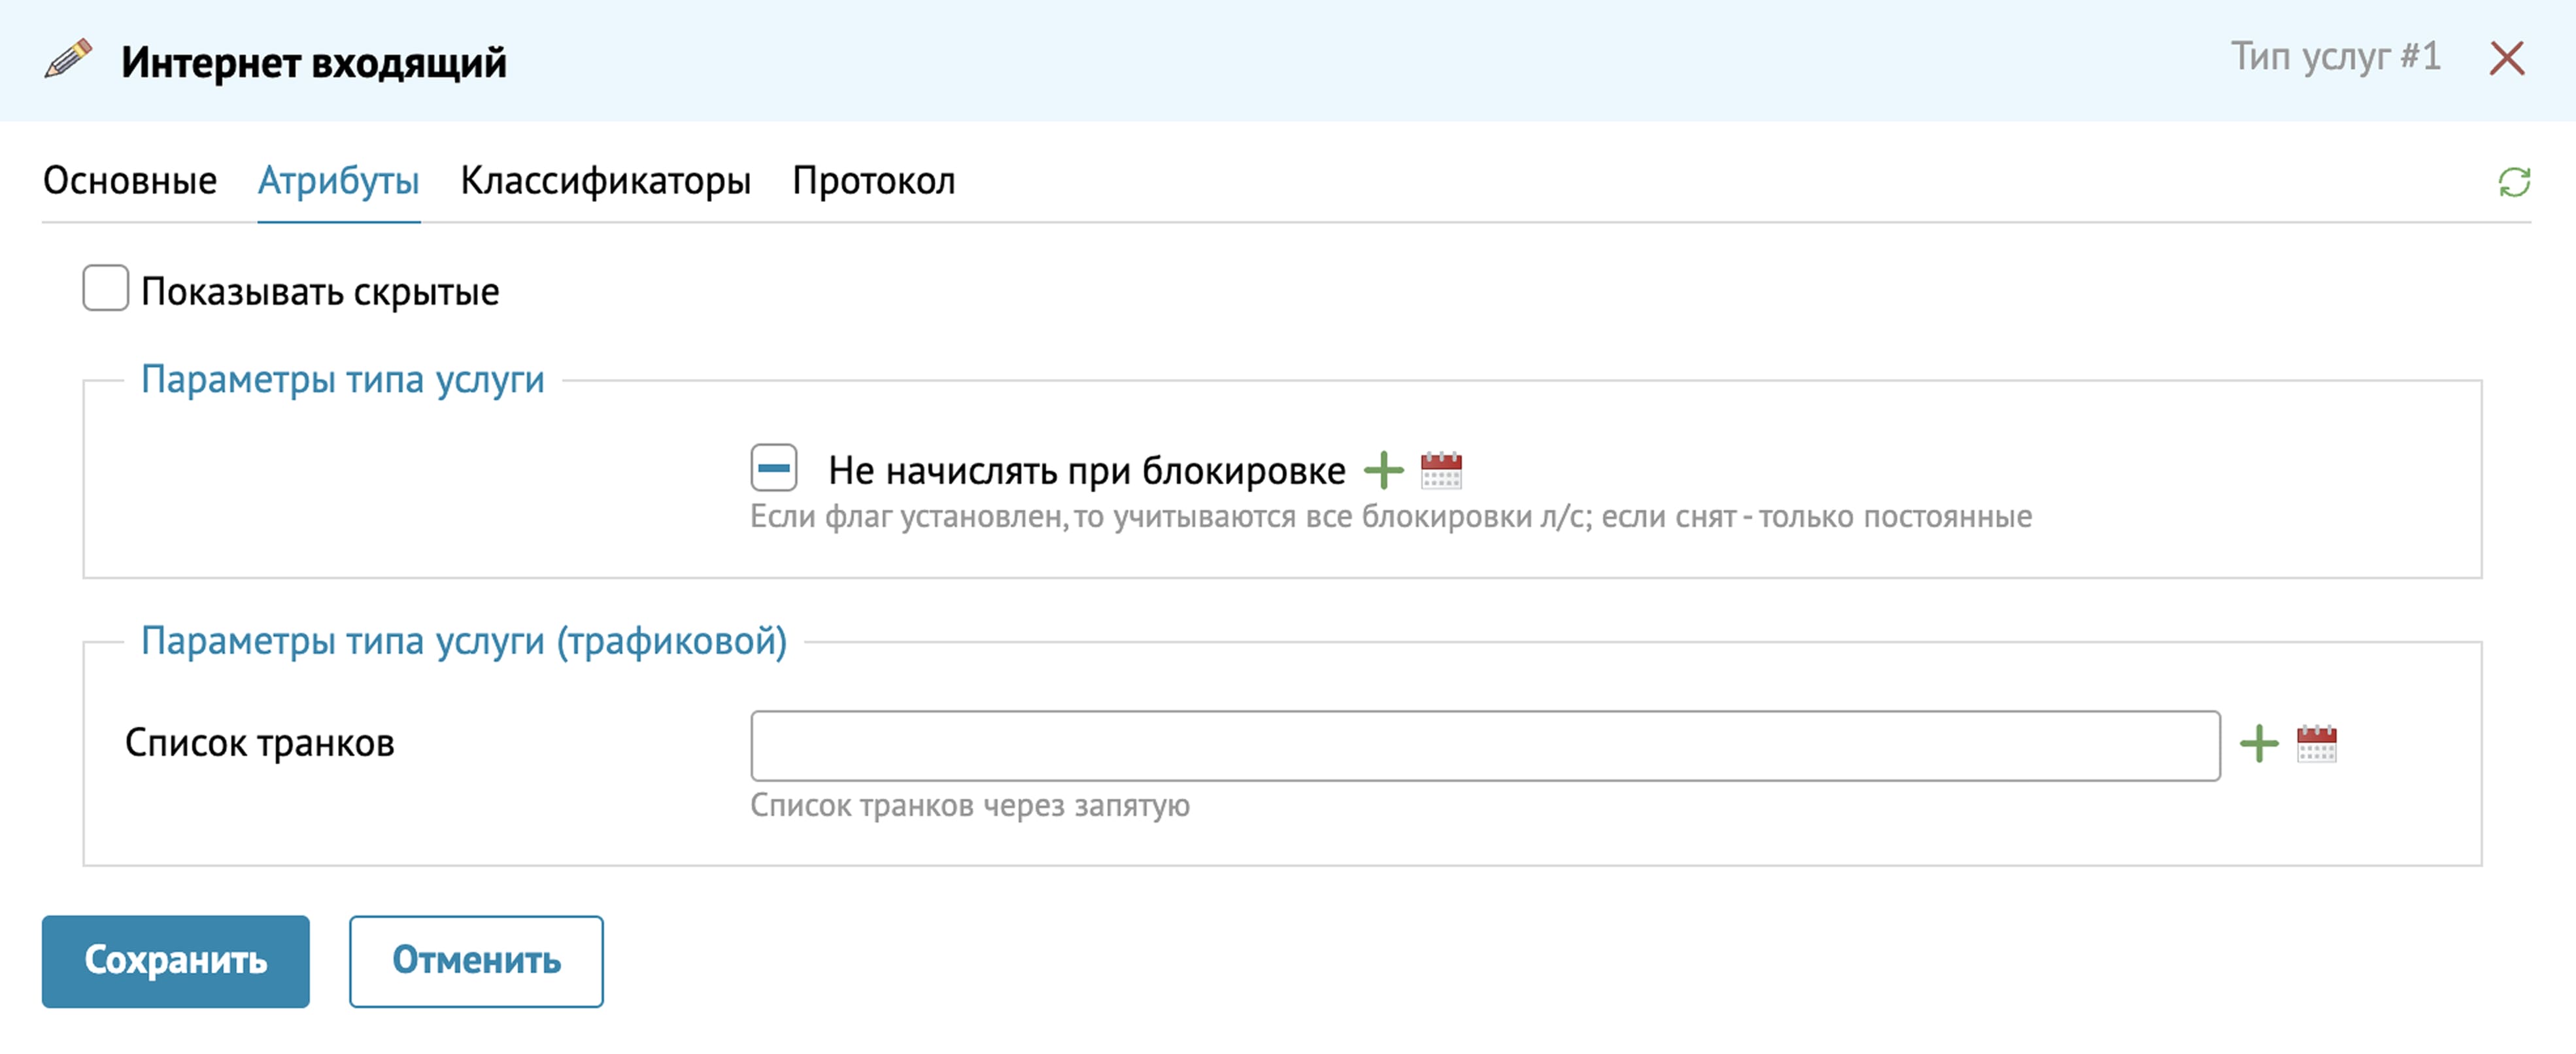
Task: Click green plus next to Не начислять при блокировке
Action: click(x=1384, y=469)
